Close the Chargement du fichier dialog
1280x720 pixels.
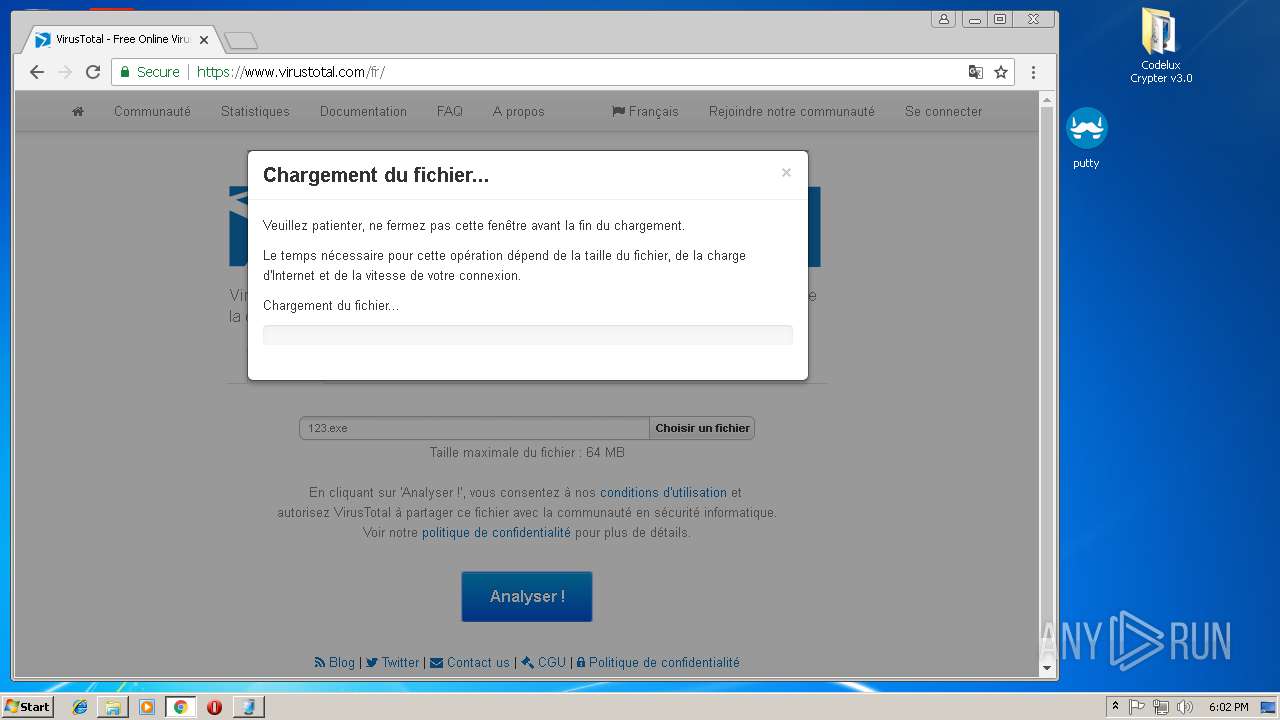(786, 173)
